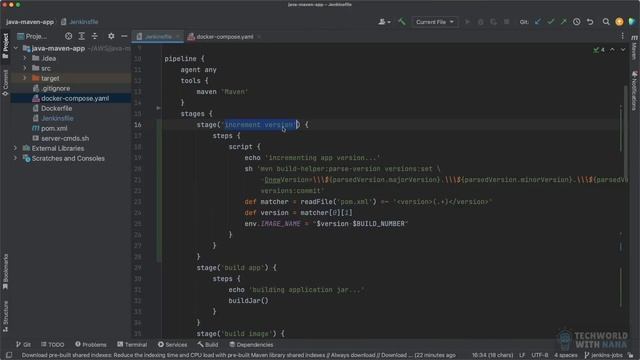The width and height of the screenshot is (640, 360).
Task: Open server-cmds.sh in project tree
Action: click(x=64, y=138)
